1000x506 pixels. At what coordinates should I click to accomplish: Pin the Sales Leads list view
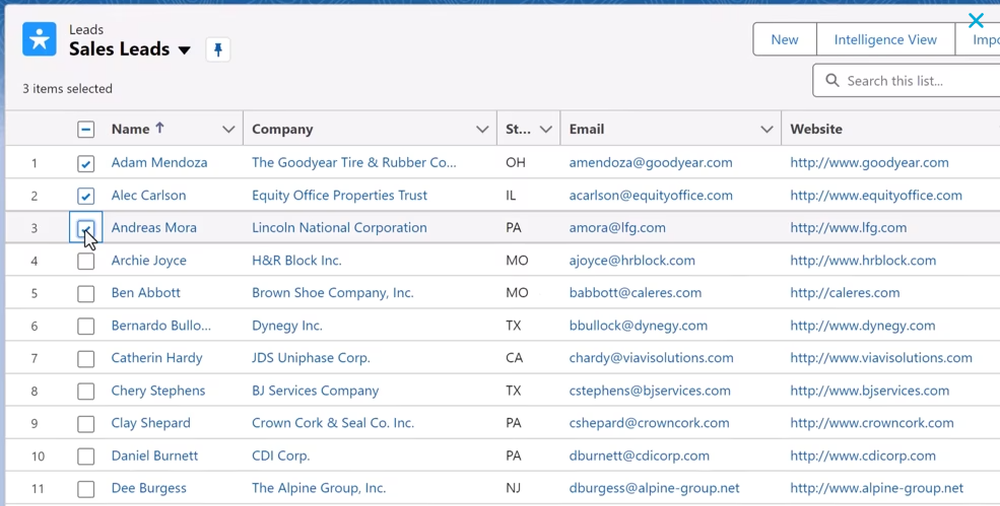point(217,49)
